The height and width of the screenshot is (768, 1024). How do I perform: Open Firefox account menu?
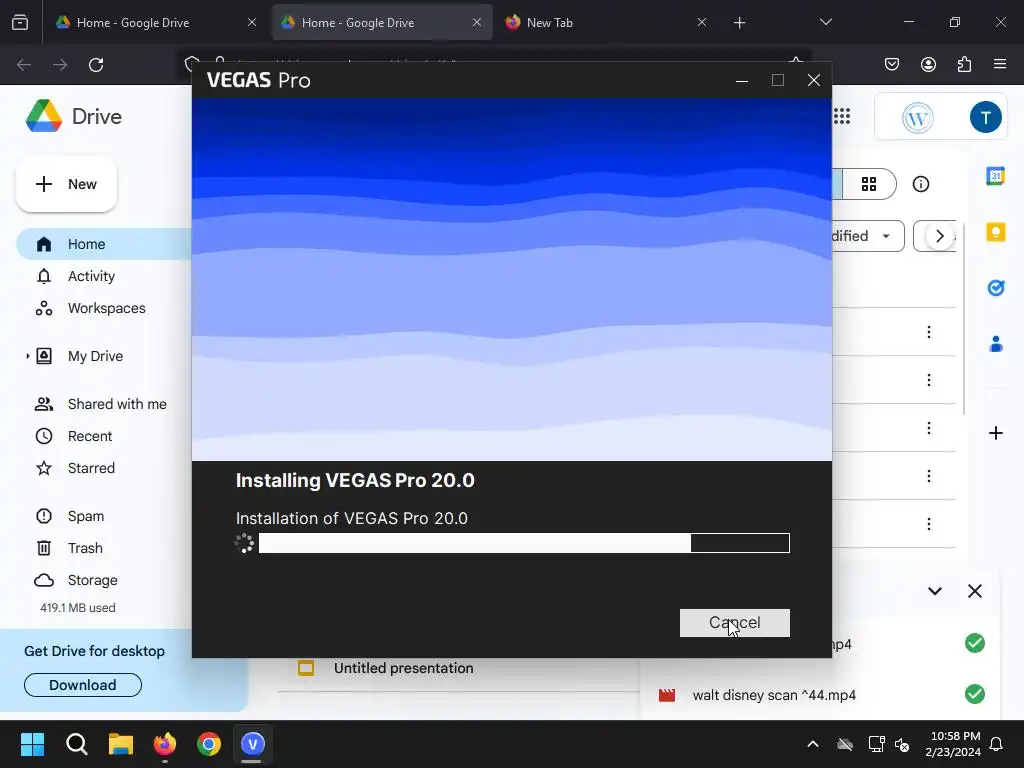point(928,64)
